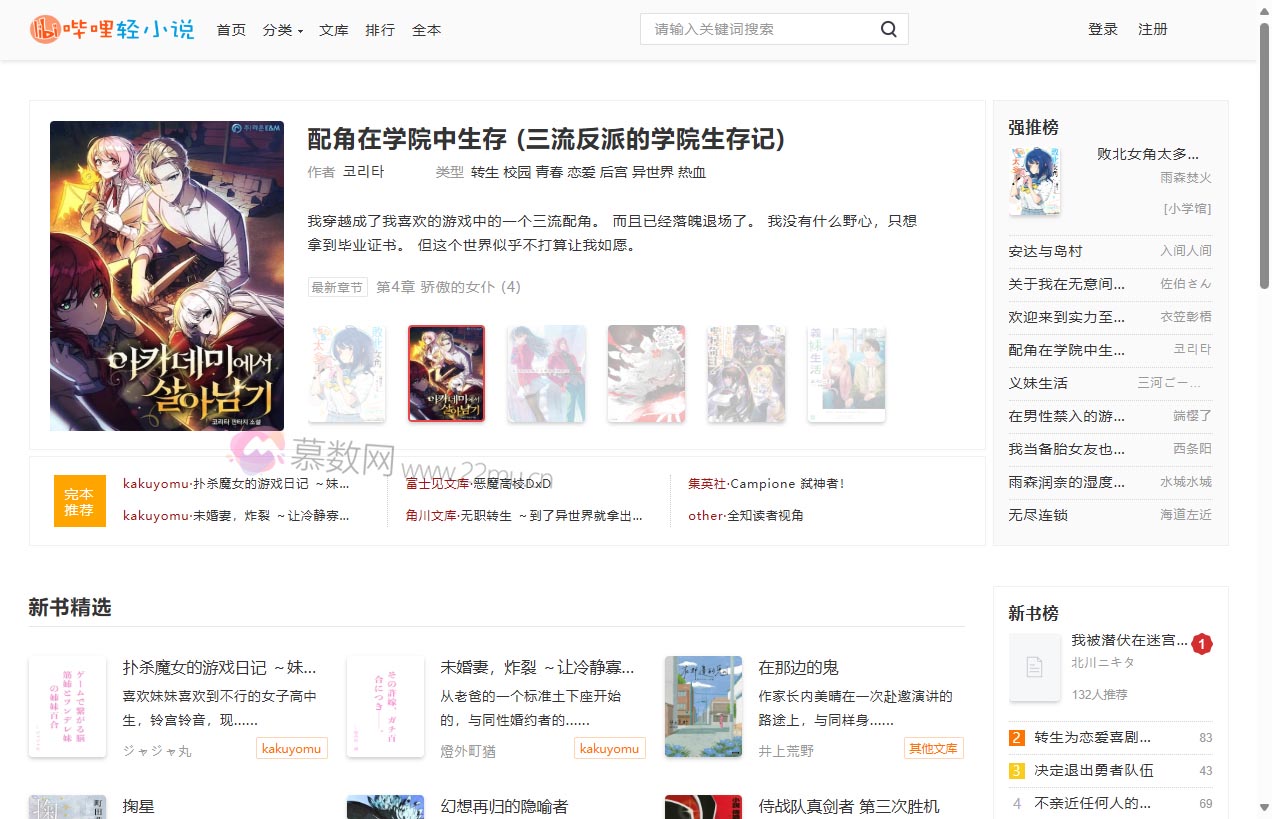1272x819 pixels.
Task: Click the kakuyomu tag under 扑杀魔女的游戏日记
Action: point(292,749)
